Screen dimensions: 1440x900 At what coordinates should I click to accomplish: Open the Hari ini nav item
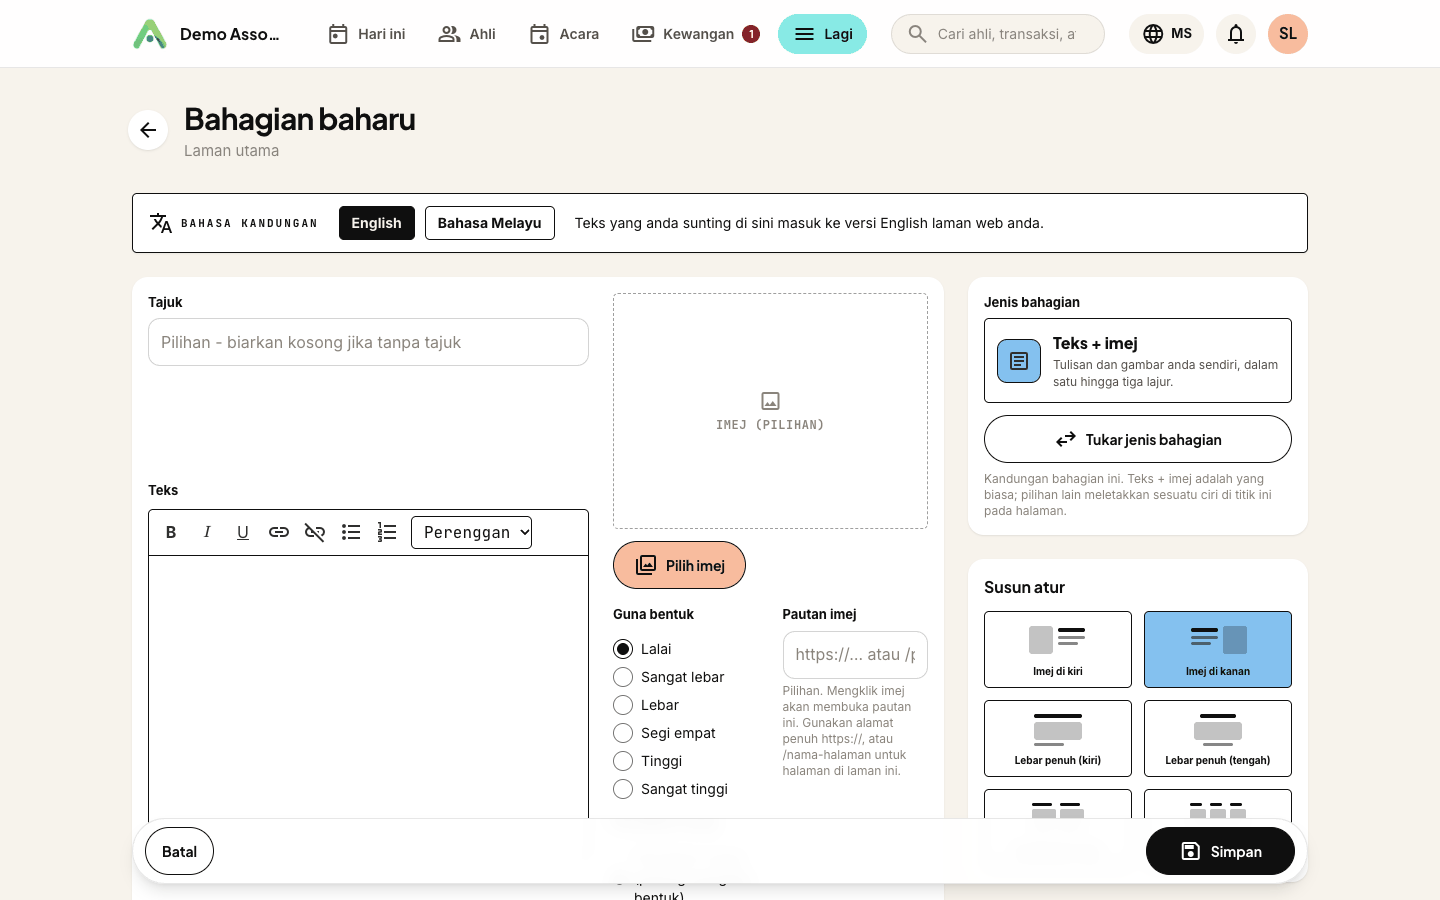tap(366, 34)
